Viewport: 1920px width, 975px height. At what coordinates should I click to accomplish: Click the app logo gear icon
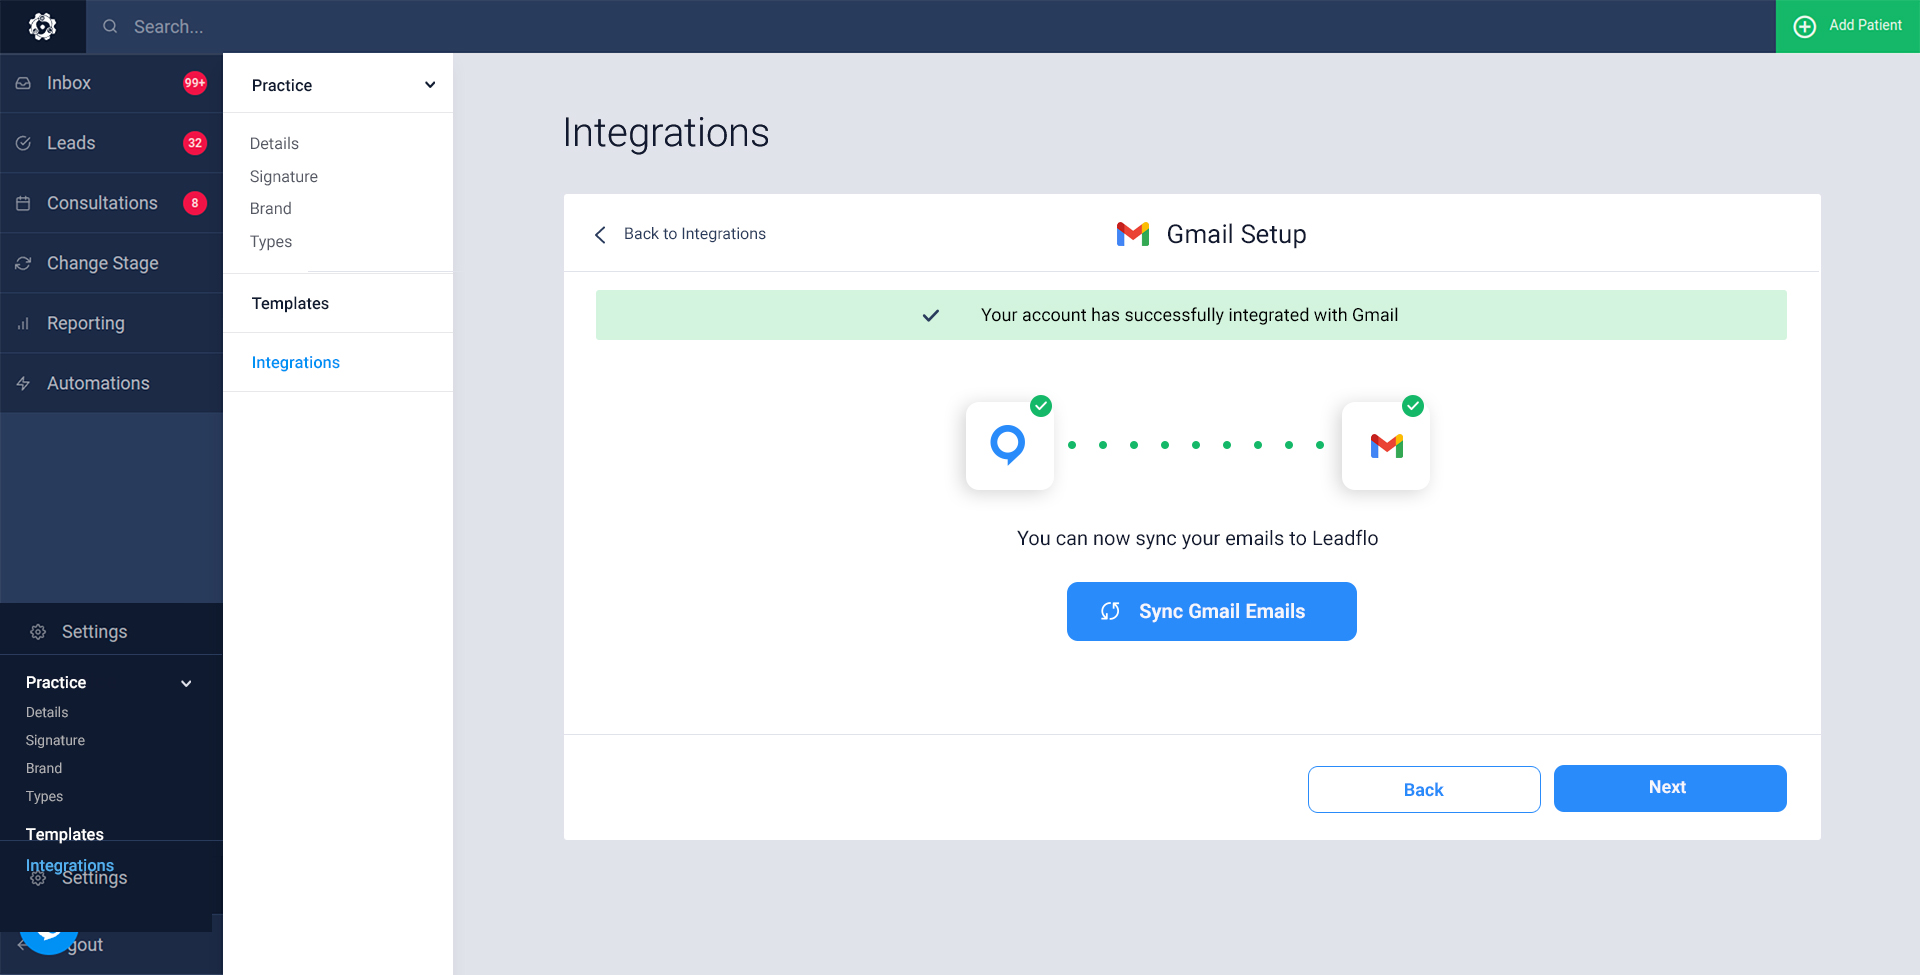pos(42,26)
